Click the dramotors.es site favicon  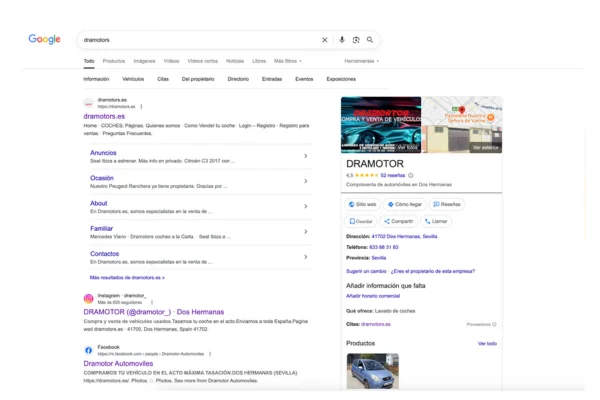[88, 103]
